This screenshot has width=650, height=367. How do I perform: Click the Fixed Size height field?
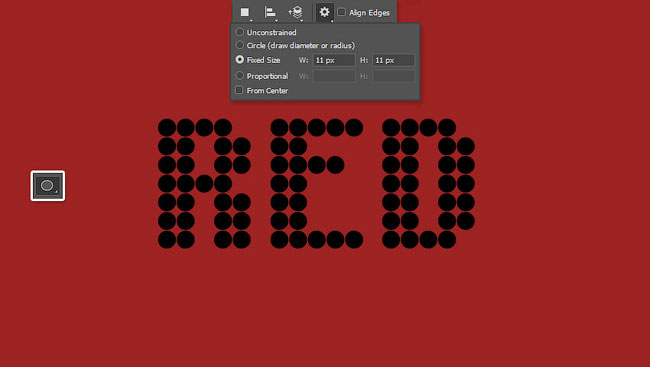pyautogui.click(x=393, y=60)
